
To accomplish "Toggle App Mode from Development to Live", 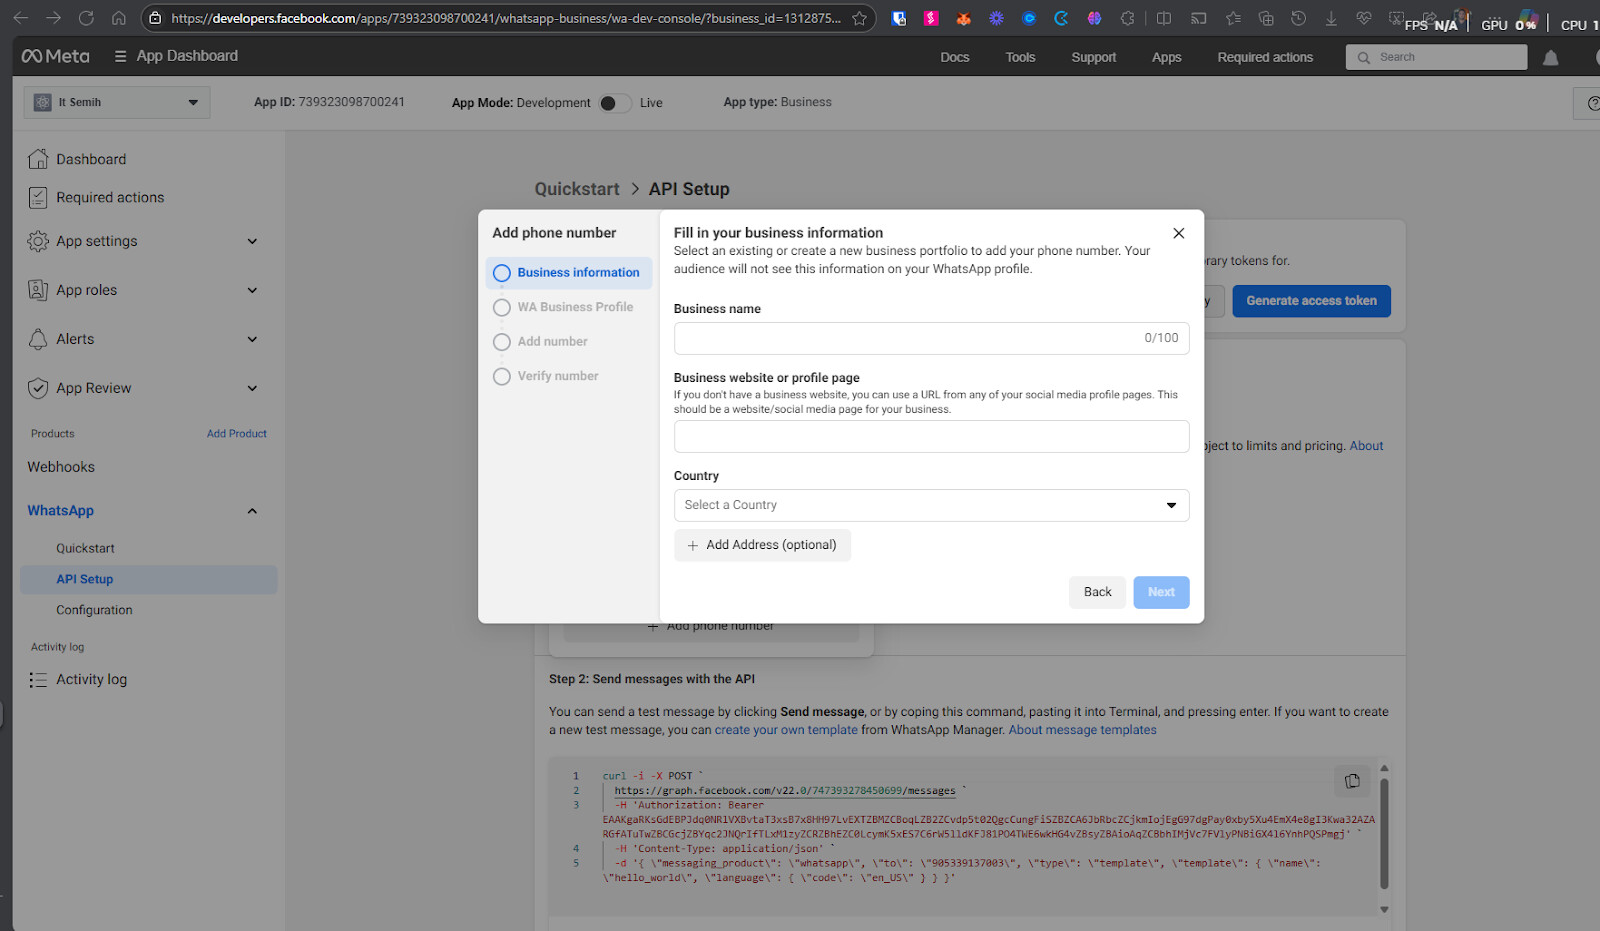I will click(x=615, y=103).
